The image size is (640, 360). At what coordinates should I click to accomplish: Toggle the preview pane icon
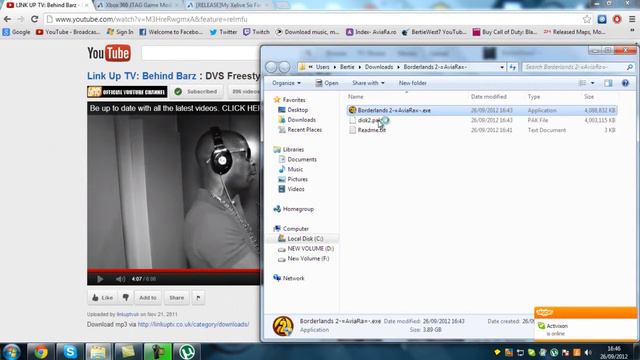[608, 83]
